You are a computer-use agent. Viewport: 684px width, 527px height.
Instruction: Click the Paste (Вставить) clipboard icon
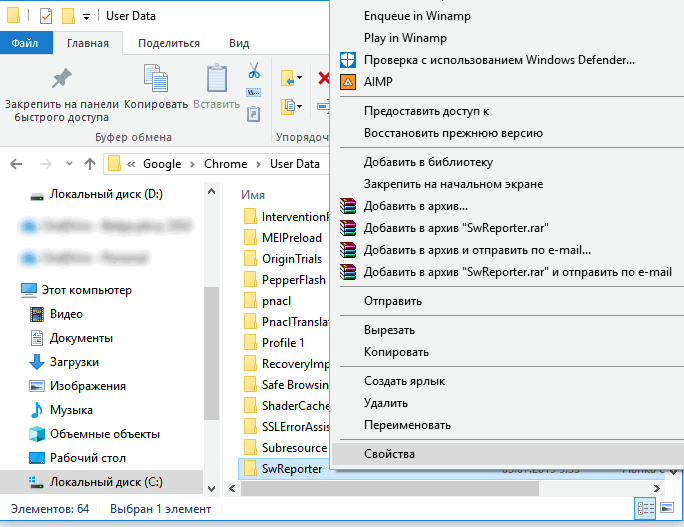(x=217, y=79)
